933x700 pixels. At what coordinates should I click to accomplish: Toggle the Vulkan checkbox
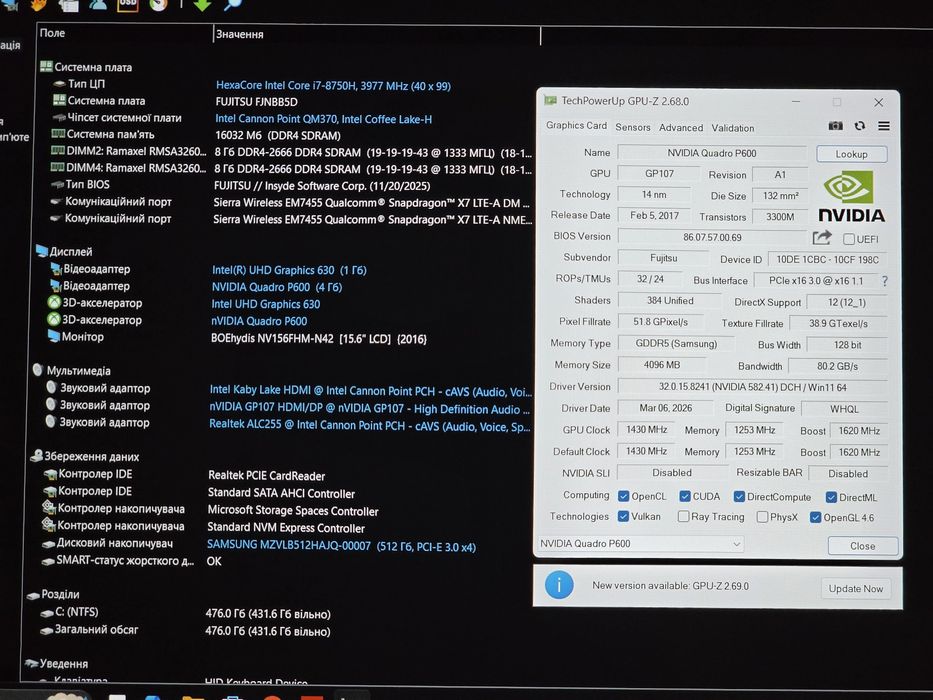click(623, 516)
